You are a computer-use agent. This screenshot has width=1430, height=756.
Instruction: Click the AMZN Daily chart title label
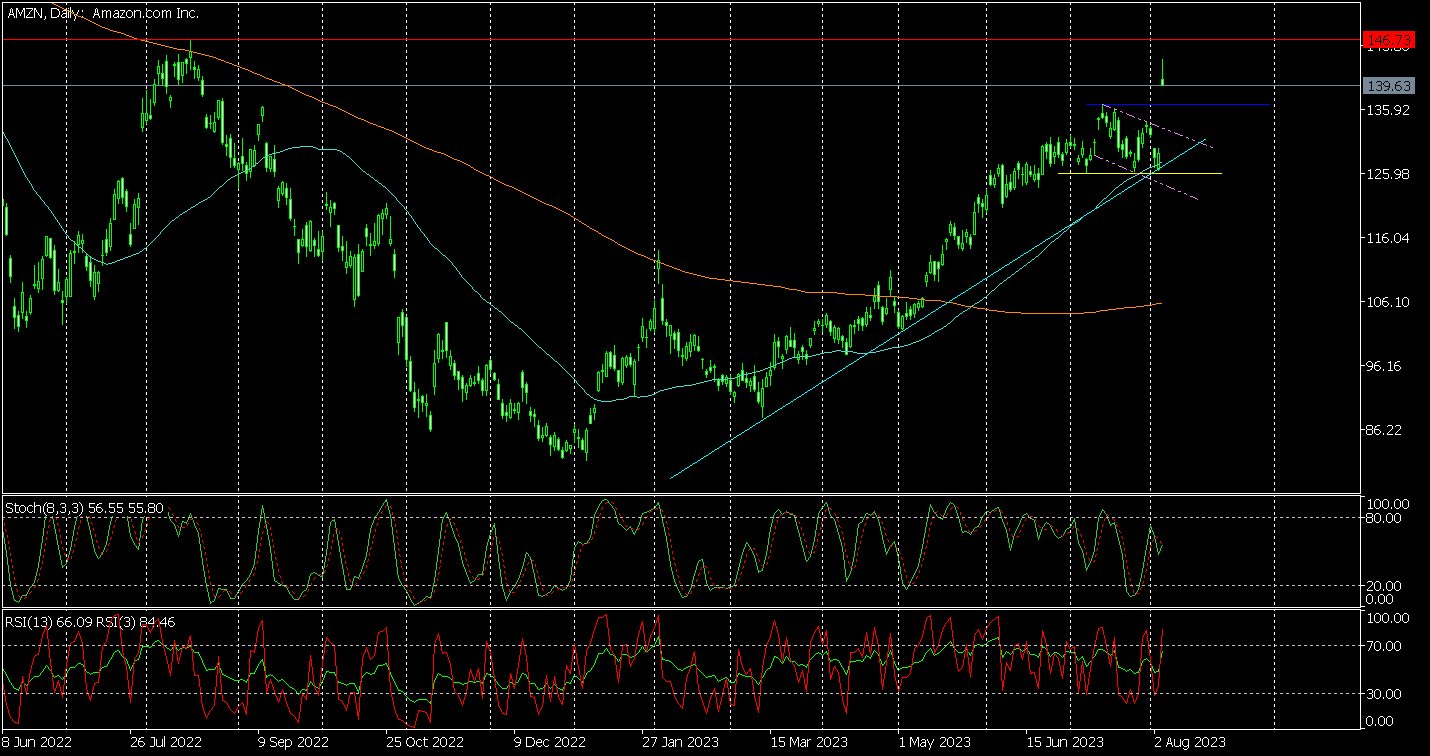click(x=102, y=13)
